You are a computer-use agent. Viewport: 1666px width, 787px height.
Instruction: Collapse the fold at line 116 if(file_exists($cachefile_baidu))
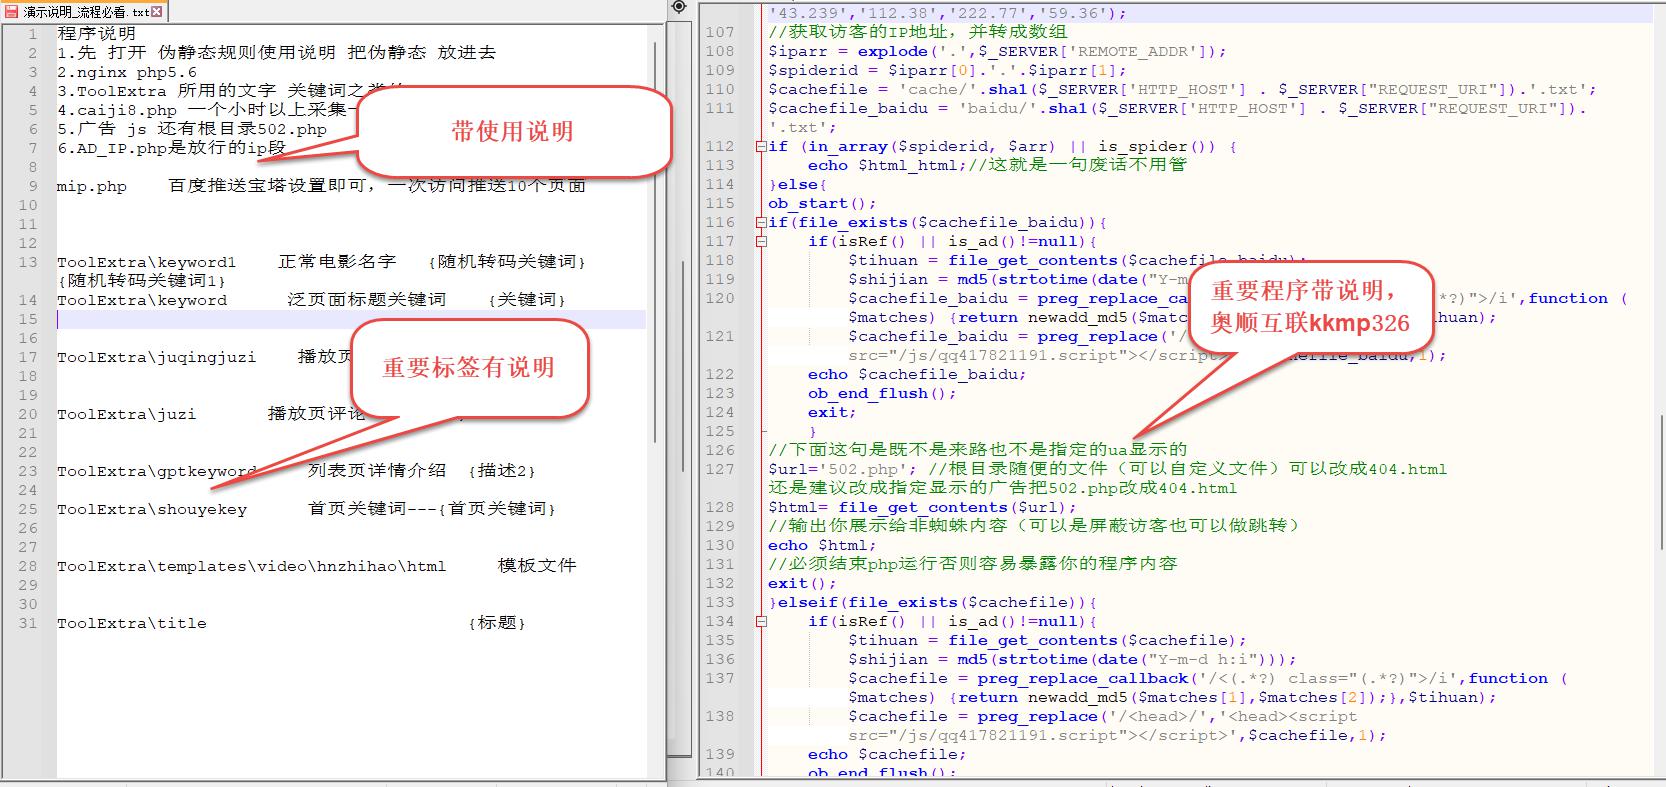(x=762, y=222)
